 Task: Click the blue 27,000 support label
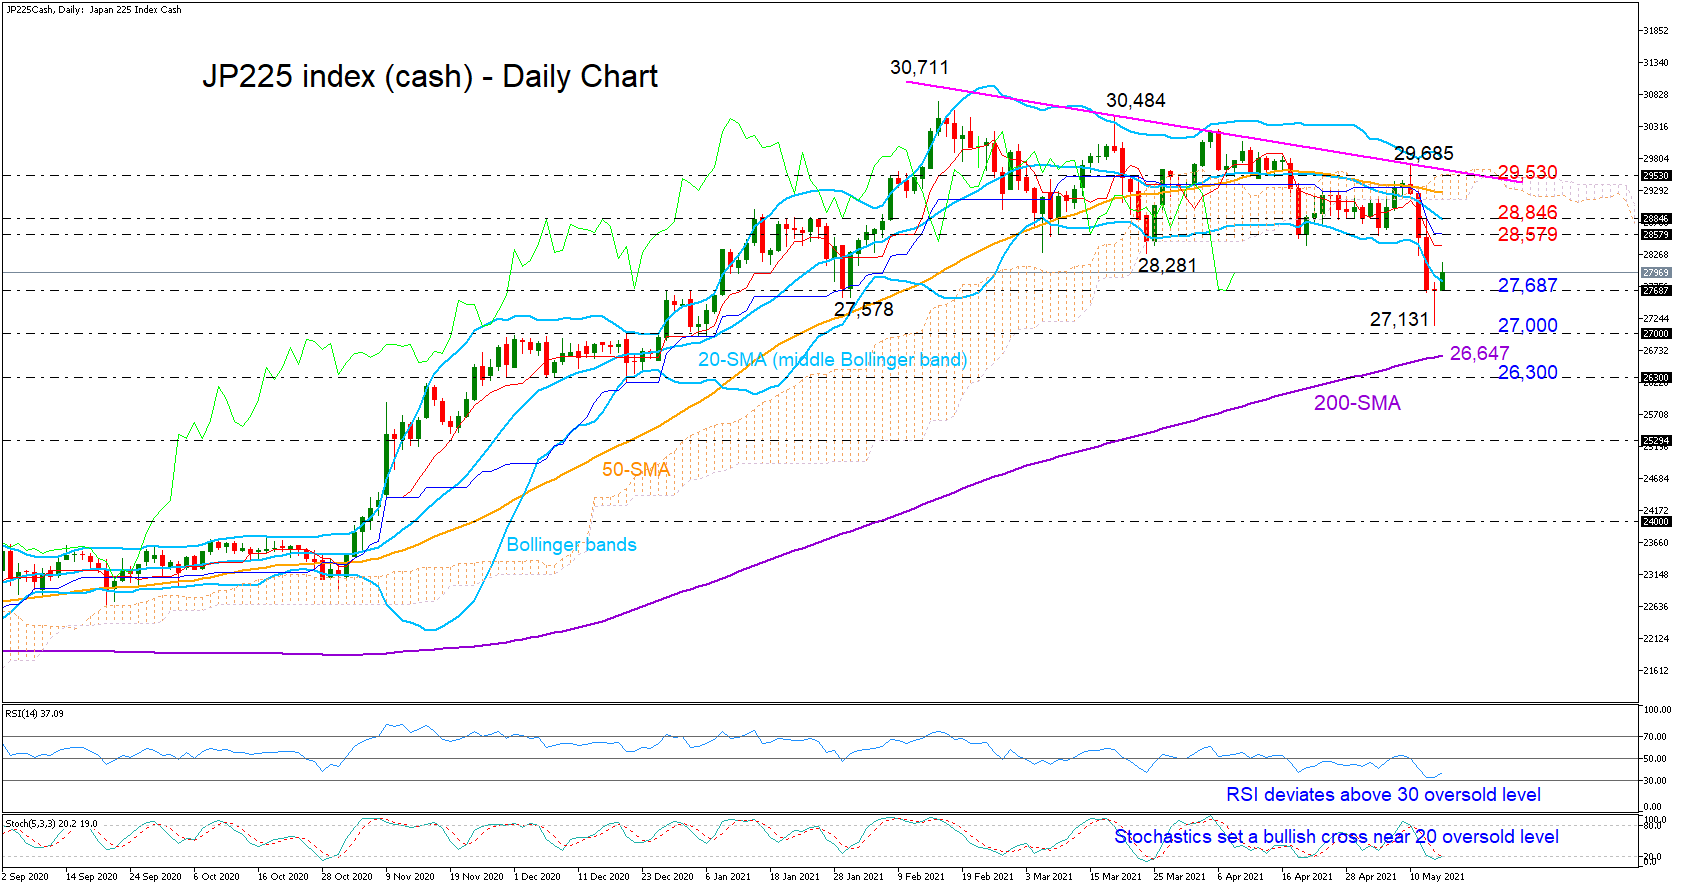click(1527, 326)
